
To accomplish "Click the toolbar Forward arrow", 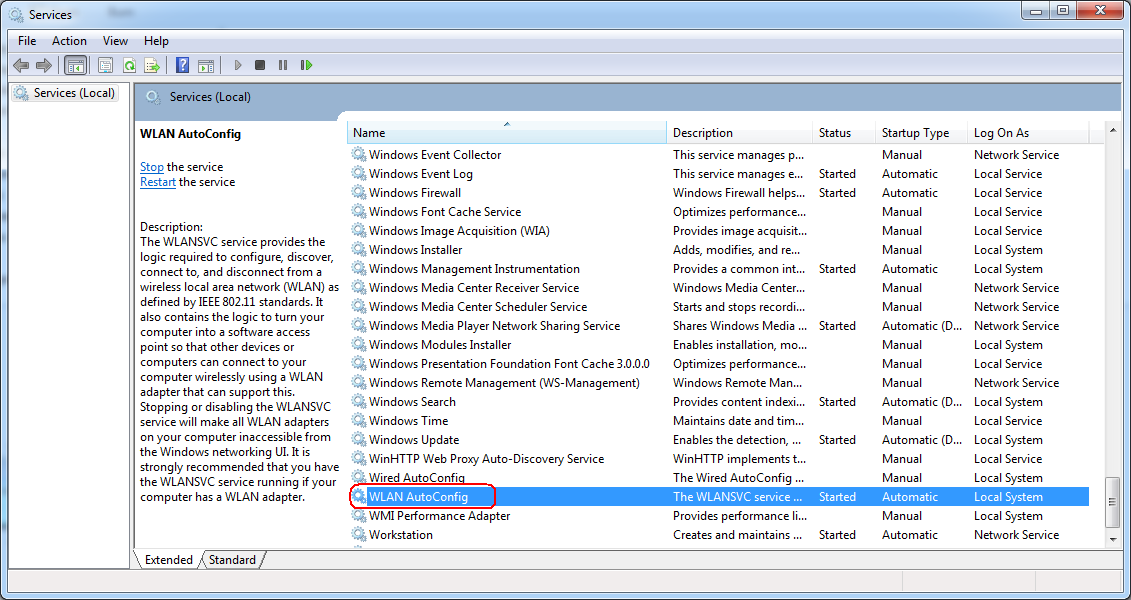I will pos(44,66).
